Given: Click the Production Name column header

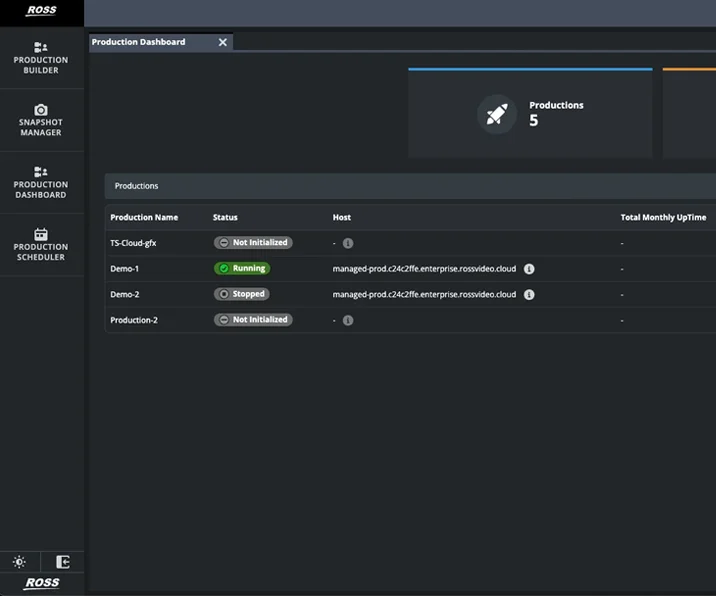Looking at the screenshot, I should pos(144,217).
